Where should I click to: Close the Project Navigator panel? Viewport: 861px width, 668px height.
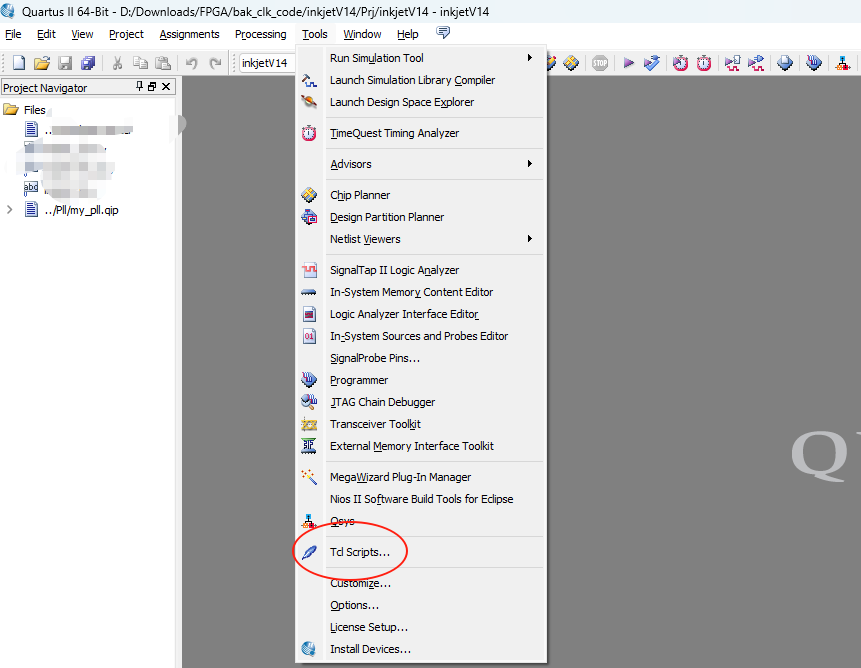coord(166,87)
